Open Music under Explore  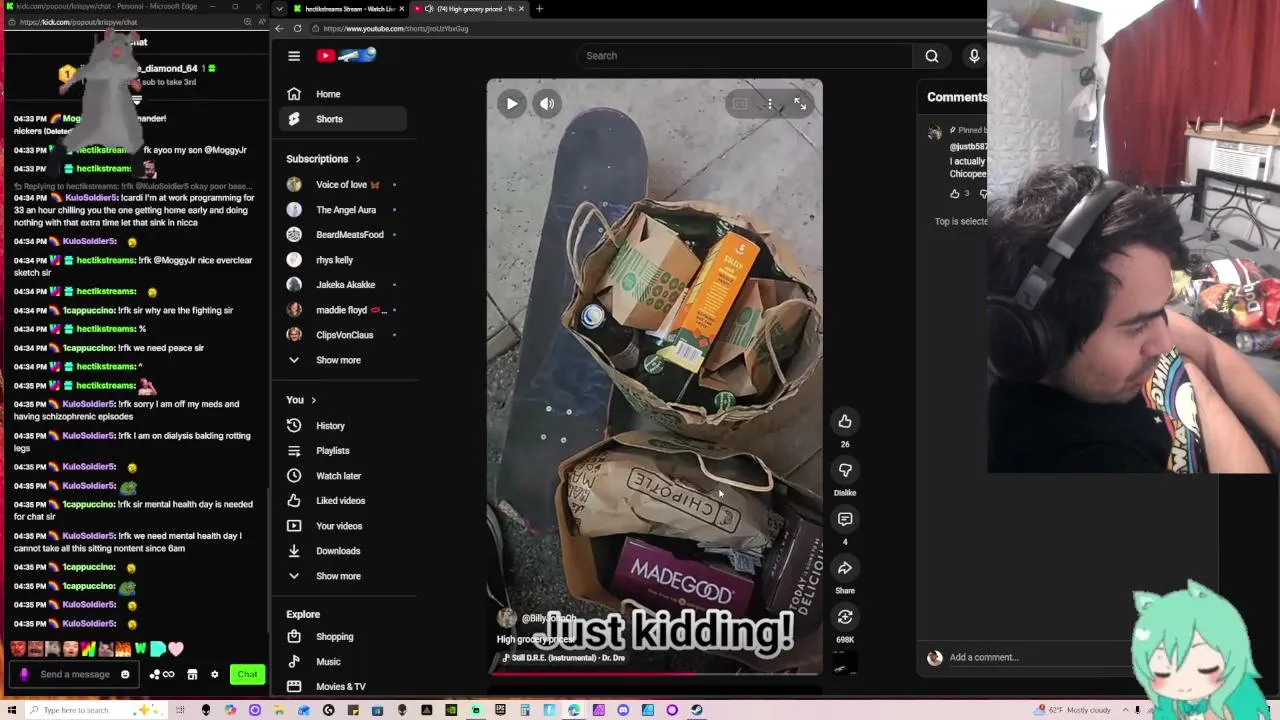[x=343, y=662]
